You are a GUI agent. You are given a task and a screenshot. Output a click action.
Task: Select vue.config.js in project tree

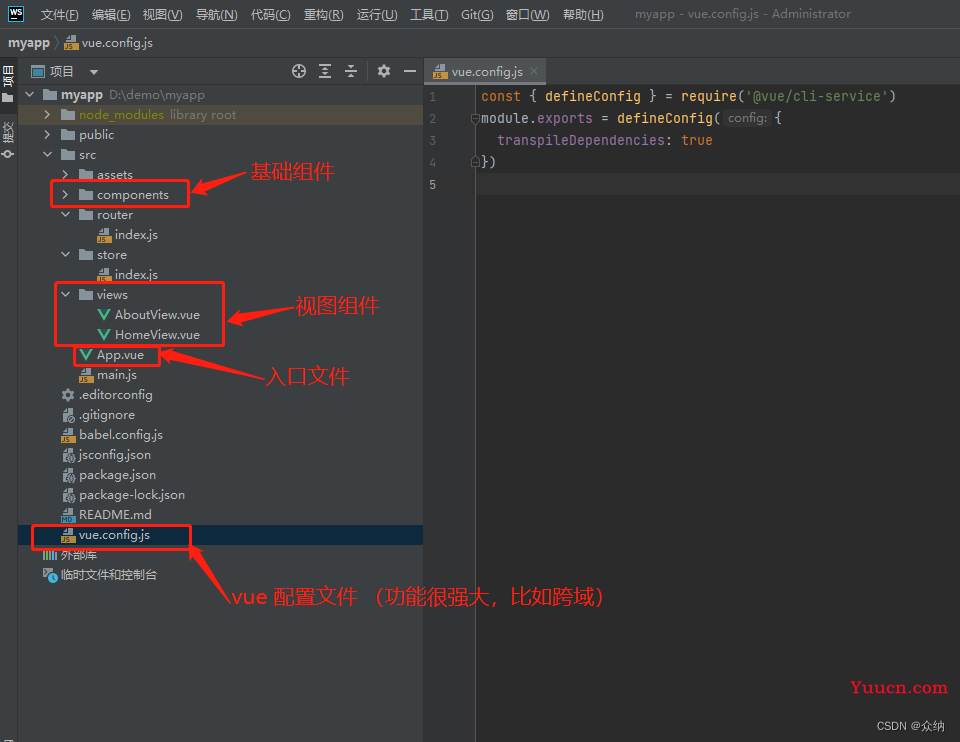click(114, 535)
